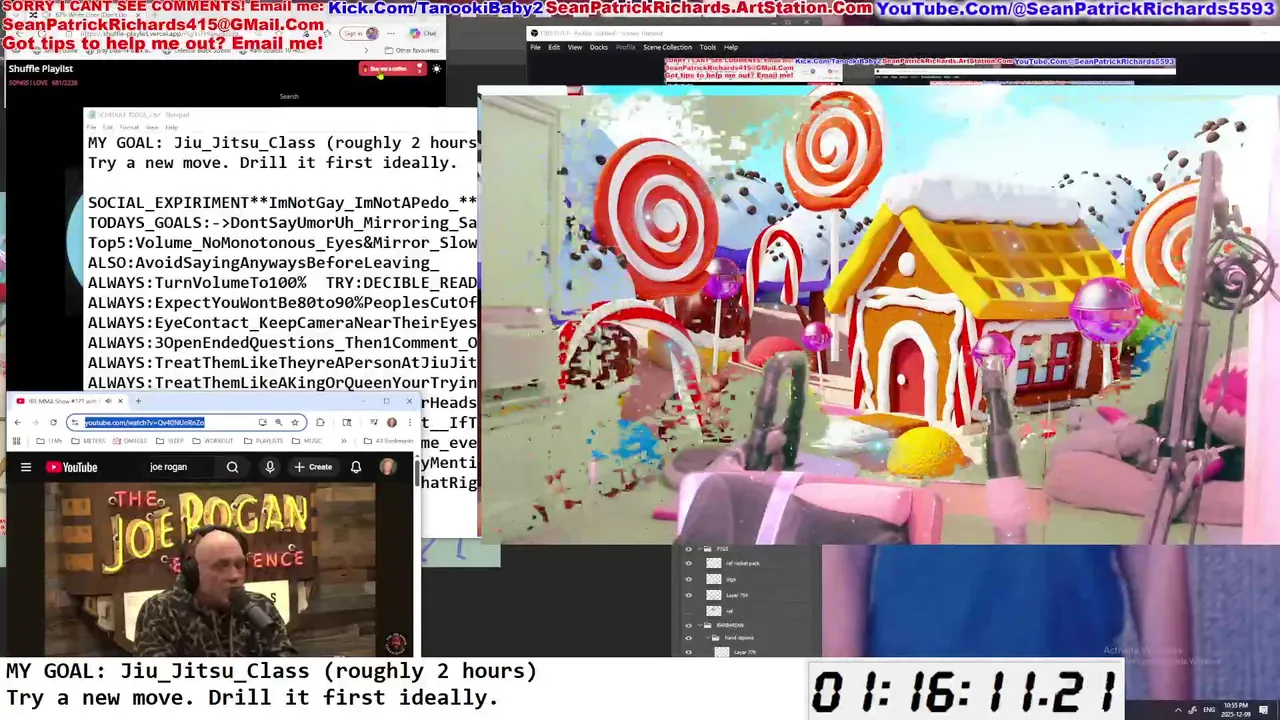
Task: Open 'Other favourites' folder in top browser
Action: point(412,50)
